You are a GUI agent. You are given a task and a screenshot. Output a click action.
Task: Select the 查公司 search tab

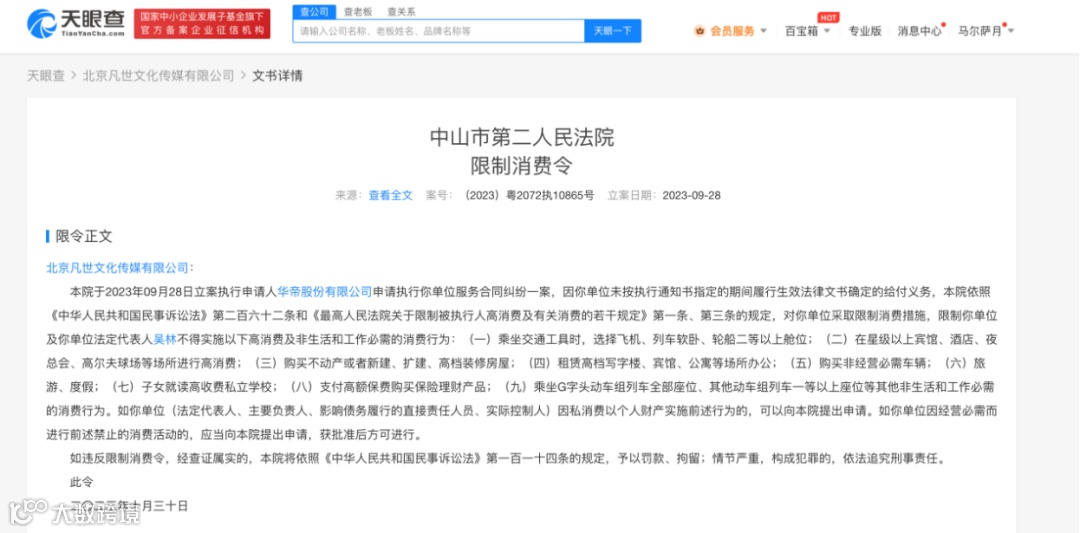[315, 12]
